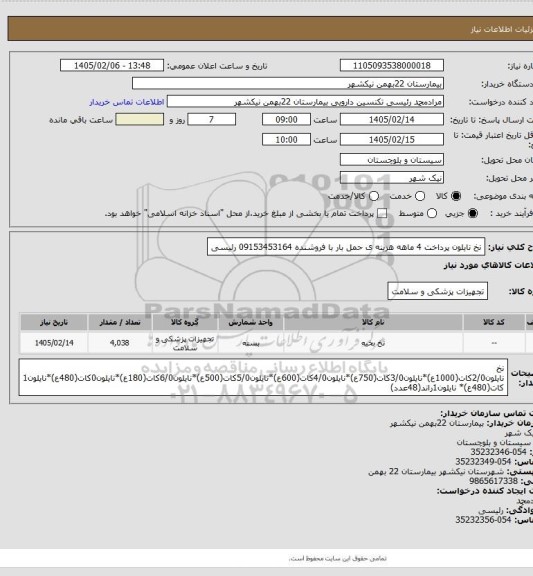Select the کالا radio button
Viewport: 533px width, 576px height.
(x=456, y=196)
